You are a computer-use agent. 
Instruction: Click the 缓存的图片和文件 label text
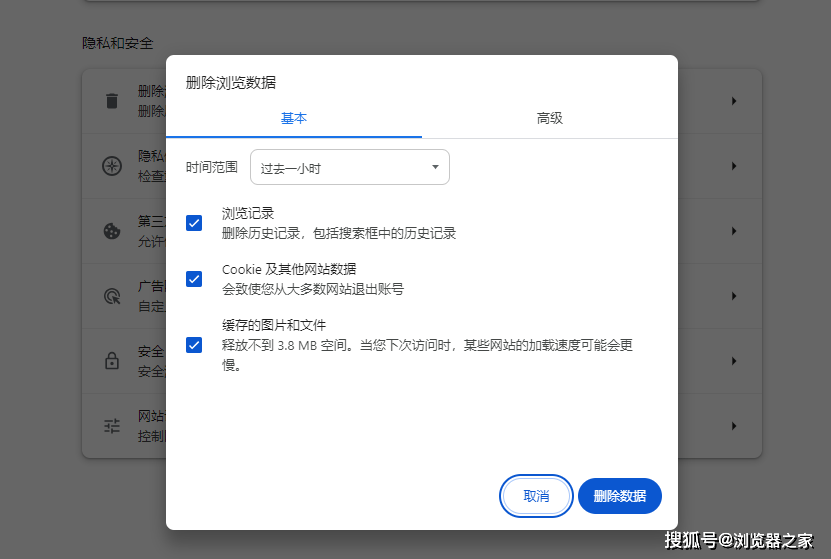click(273, 325)
